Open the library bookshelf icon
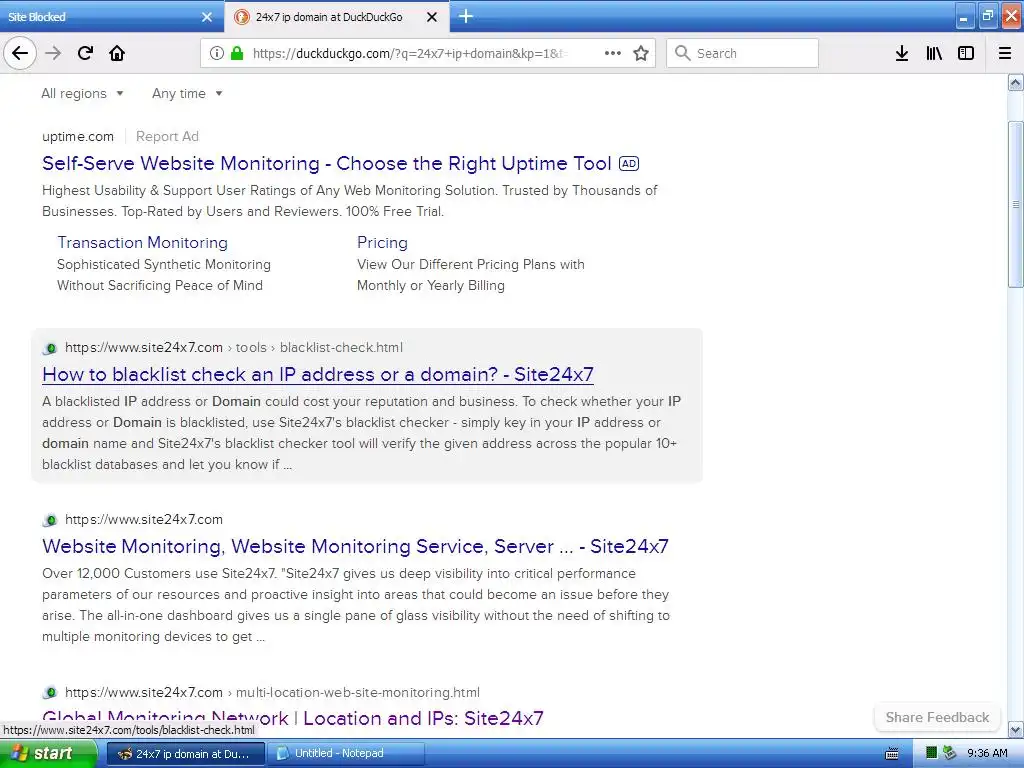This screenshot has width=1024, height=768. click(x=934, y=53)
